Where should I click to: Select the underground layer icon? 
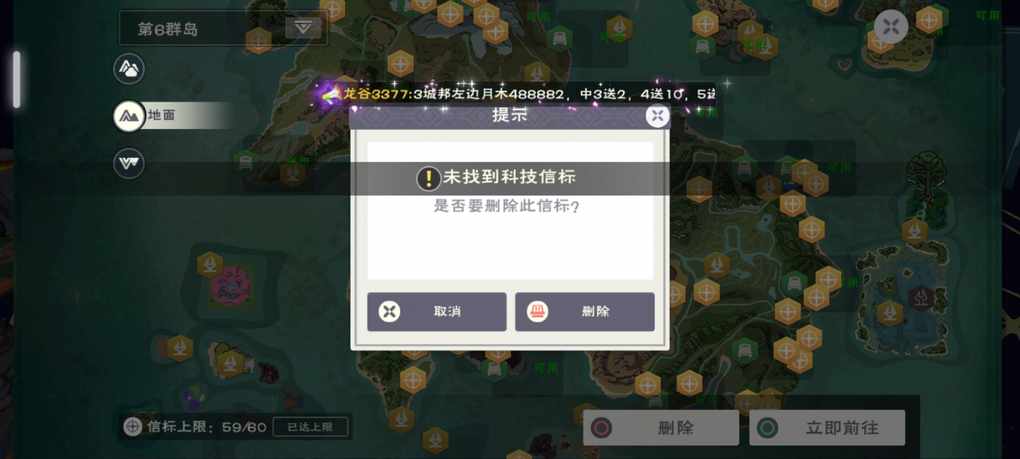[x=129, y=163]
